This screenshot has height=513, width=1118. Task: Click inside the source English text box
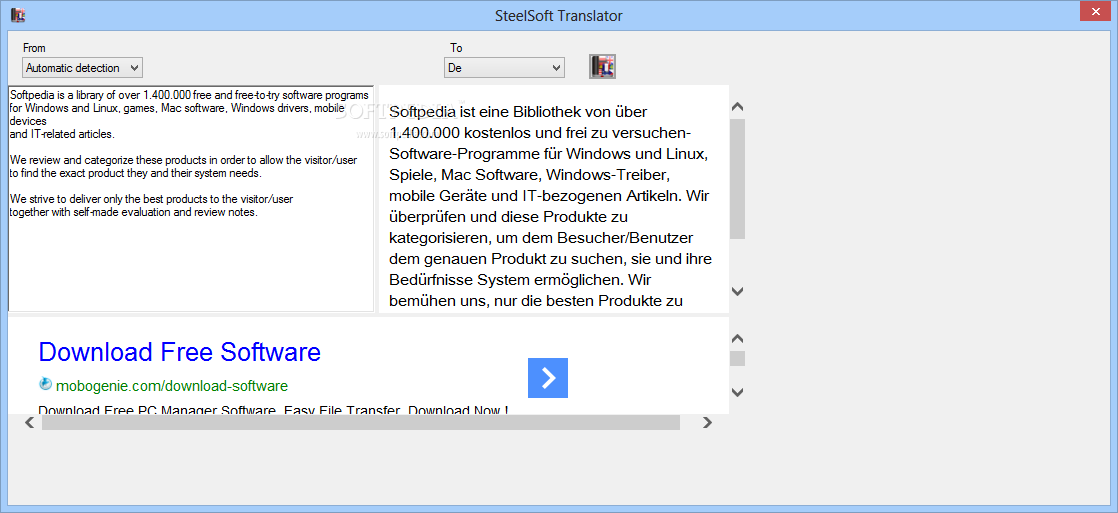[x=190, y=198]
